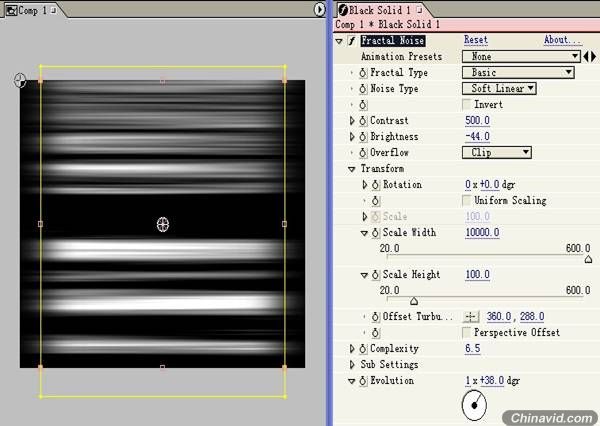
Task: Select the previous animation preset arrow
Action: [x=585, y=57]
